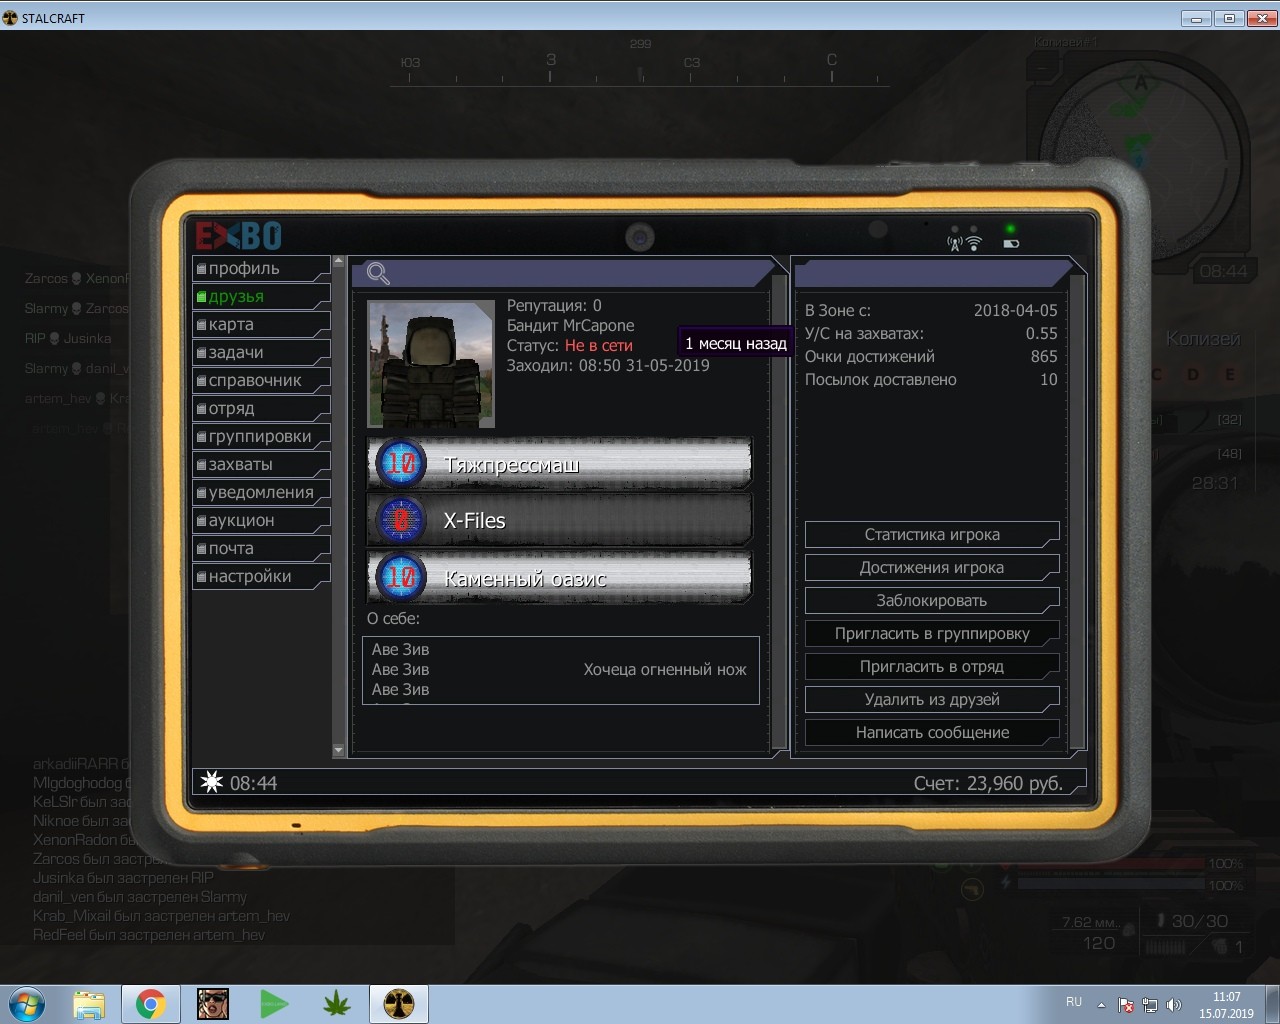
Task: Open the задачи menu section
Action: tap(261, 353)
